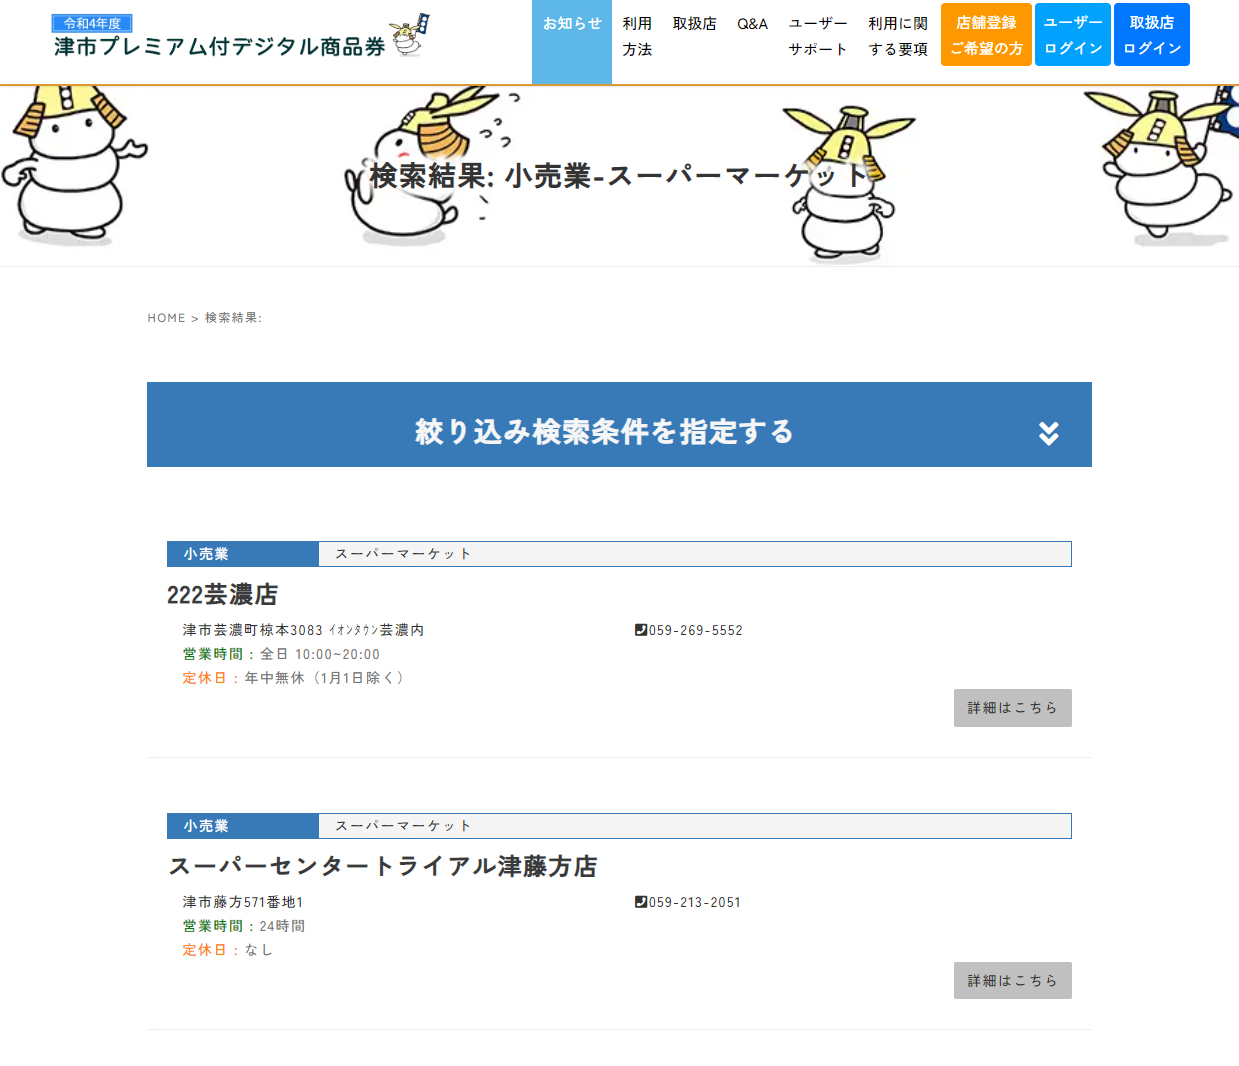The width and height of the screenshot is (1239, 1066).
Task: Click phone number 059-213-2051
Action: click(695, 903)
